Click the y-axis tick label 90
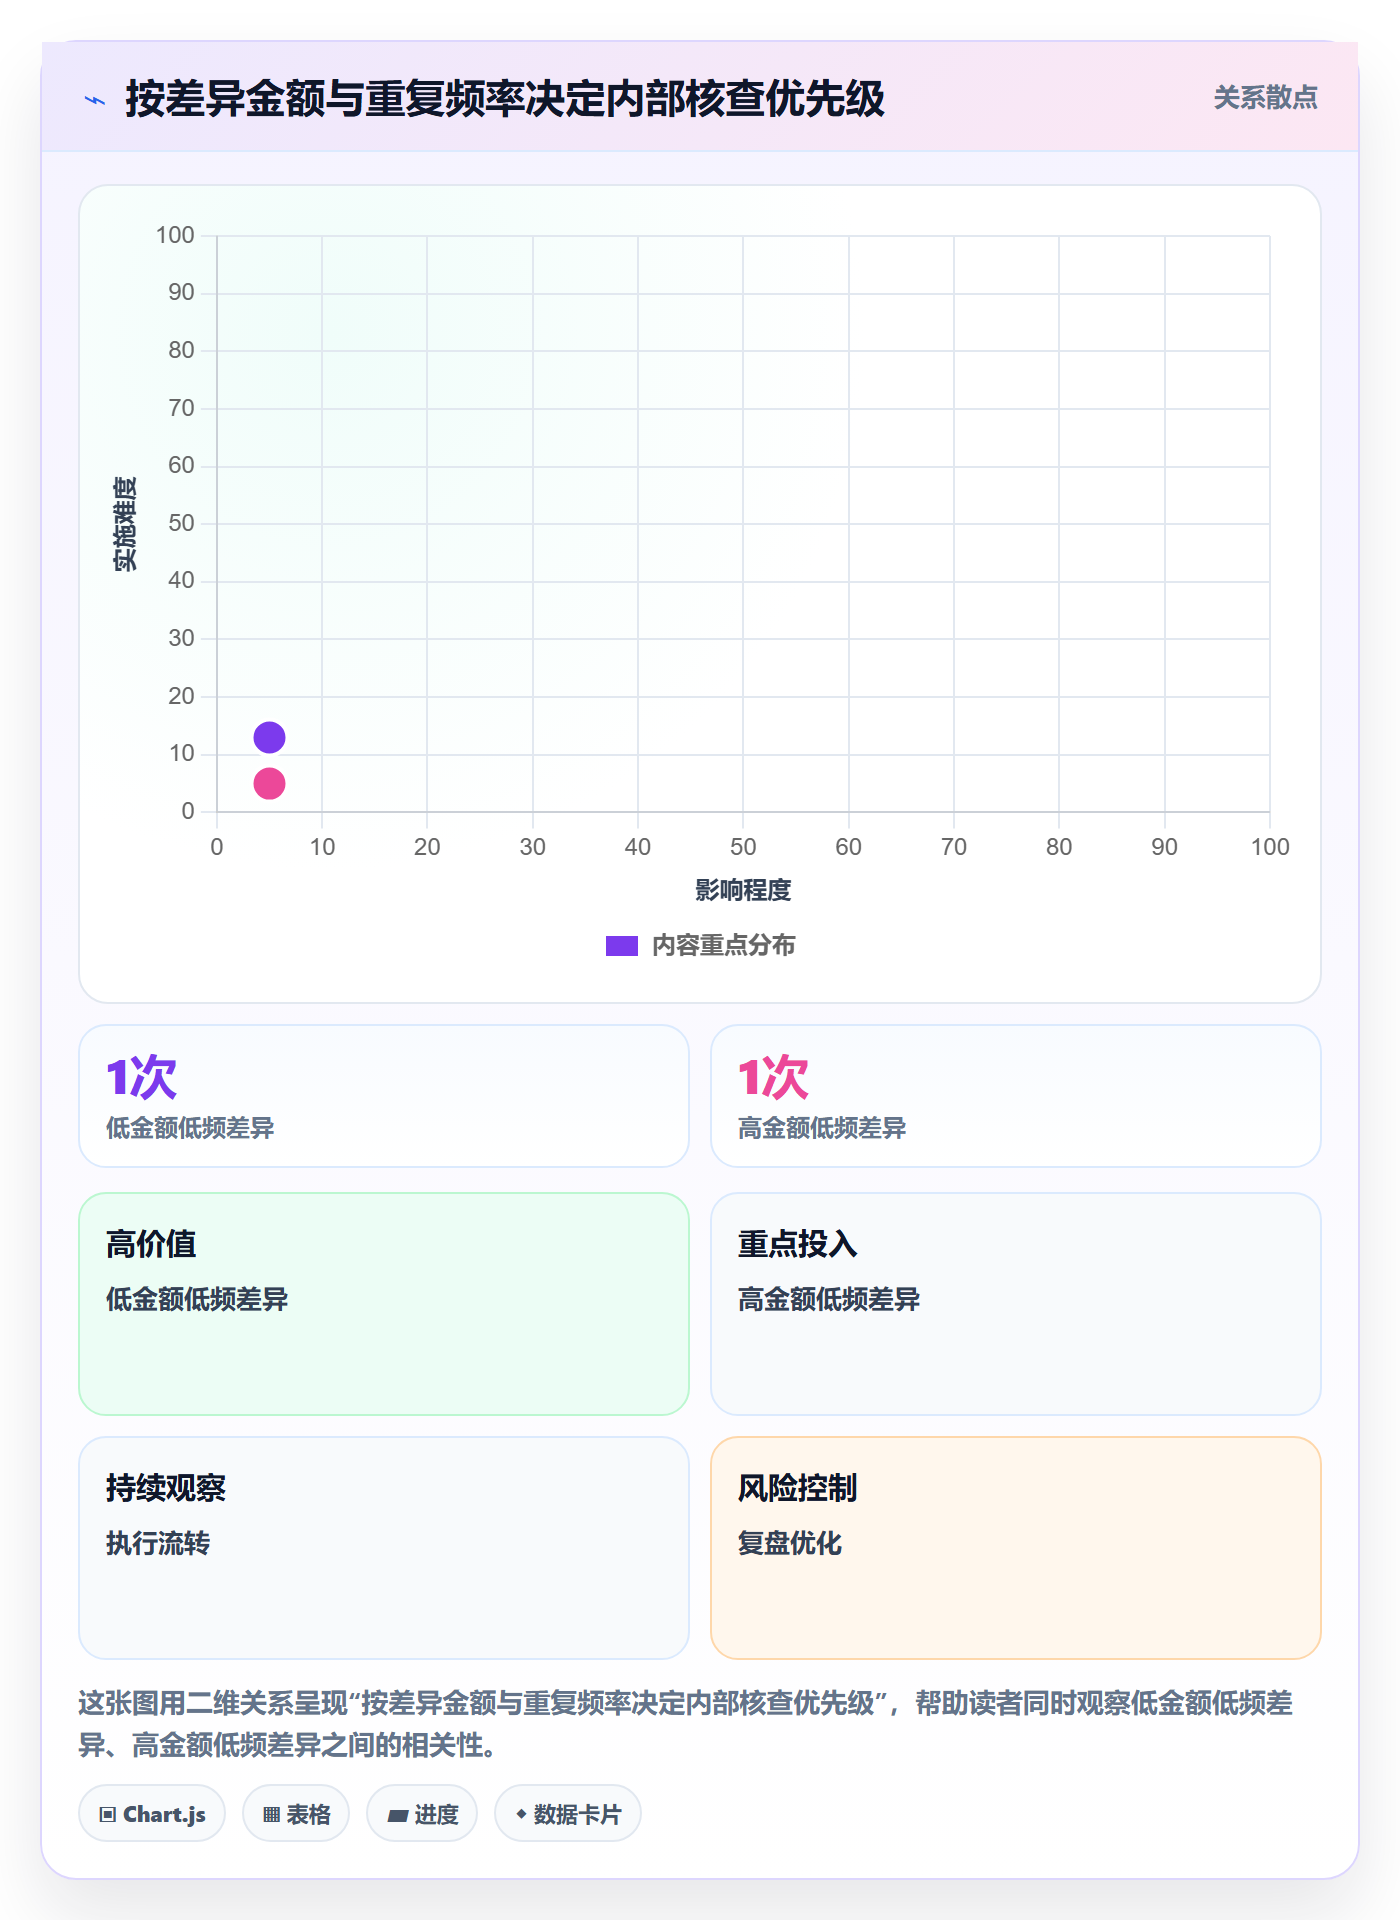Screen dimensions: 1400x1920 click(181, 293)
